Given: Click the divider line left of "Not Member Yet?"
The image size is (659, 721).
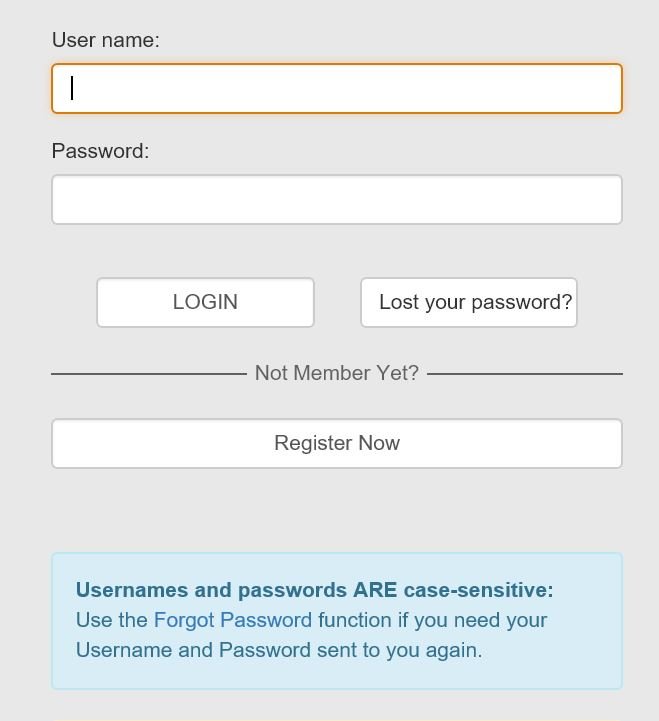Looking at the screenshot, I should click(x=149, y=374).
